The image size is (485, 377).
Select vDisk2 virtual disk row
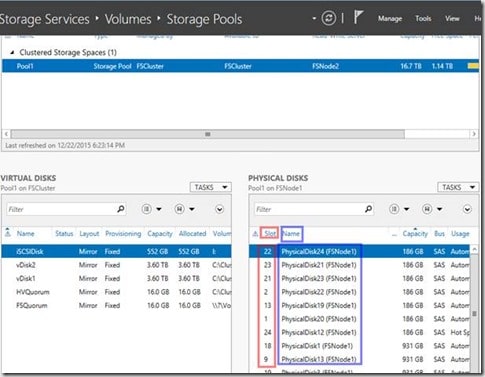click(116, 265)
